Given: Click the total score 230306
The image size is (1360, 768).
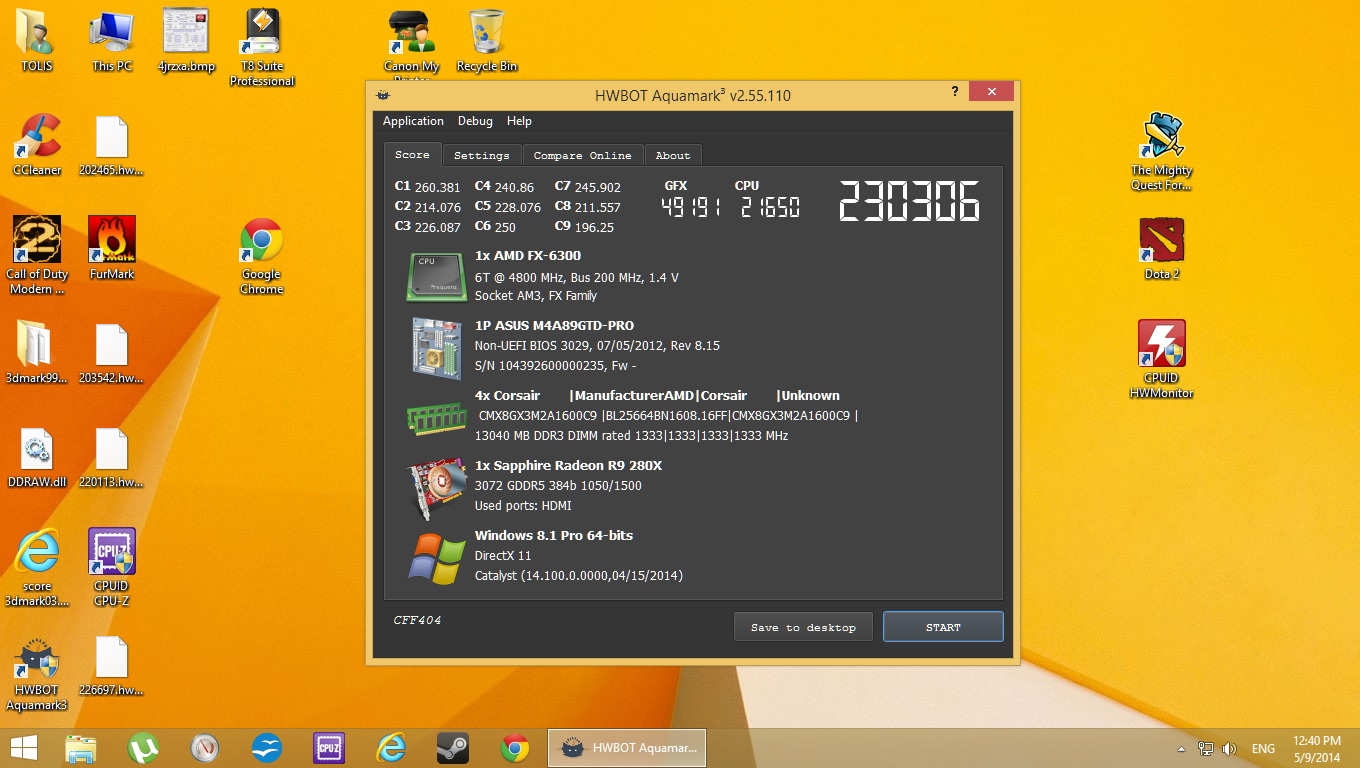Looking at the screenshot, I should 908,202.
